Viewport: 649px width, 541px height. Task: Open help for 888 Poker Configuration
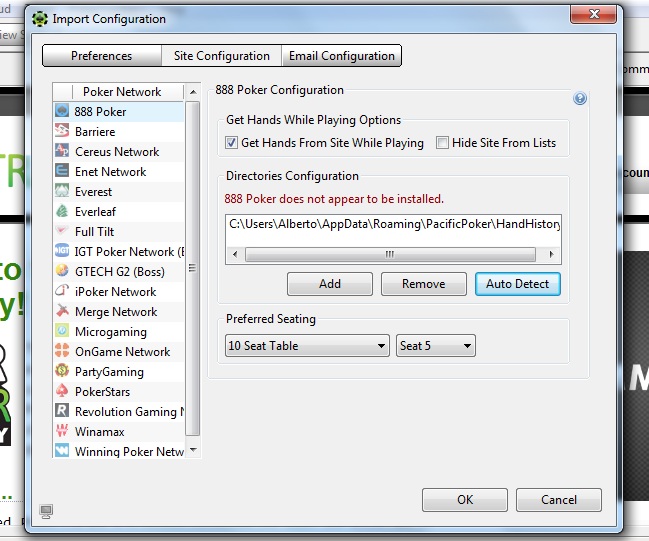[579, 99]
